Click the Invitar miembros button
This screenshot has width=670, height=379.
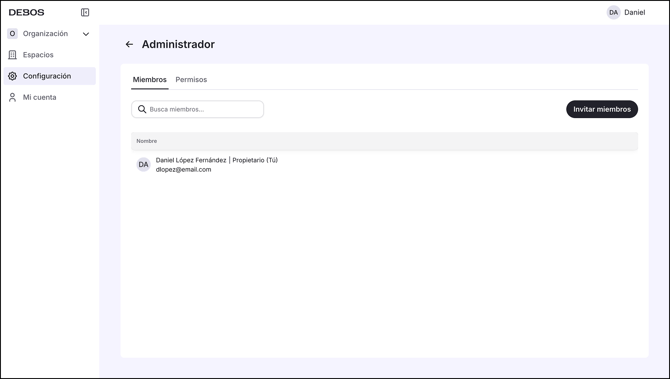(x=602, y=109)
